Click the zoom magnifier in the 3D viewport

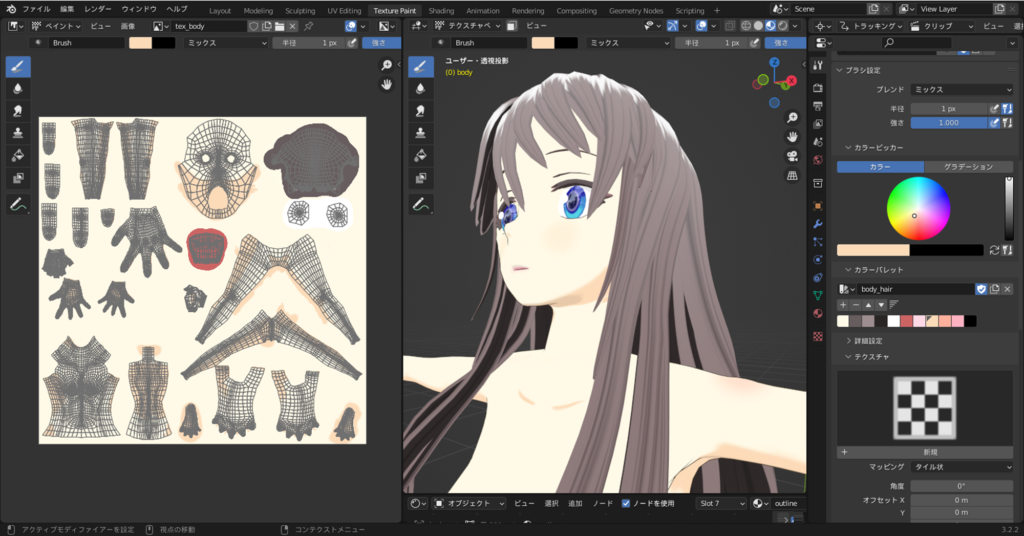point(792,118)
